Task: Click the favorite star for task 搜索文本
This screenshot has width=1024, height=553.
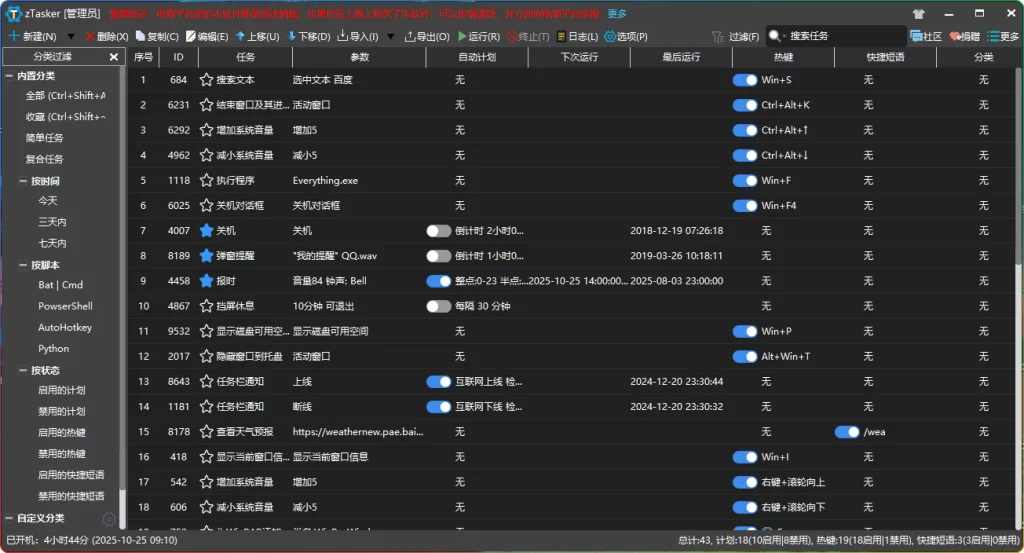Action: click(x=207, y=79)
